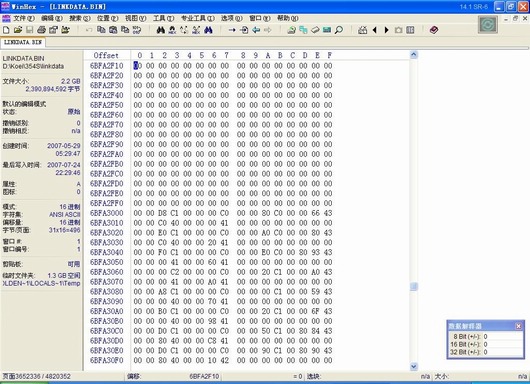Image resolution: width=530 pixels, height=384 pixels.
Task: Click the black binoculars Find Text icon
Action: click(x=161, y=30)
